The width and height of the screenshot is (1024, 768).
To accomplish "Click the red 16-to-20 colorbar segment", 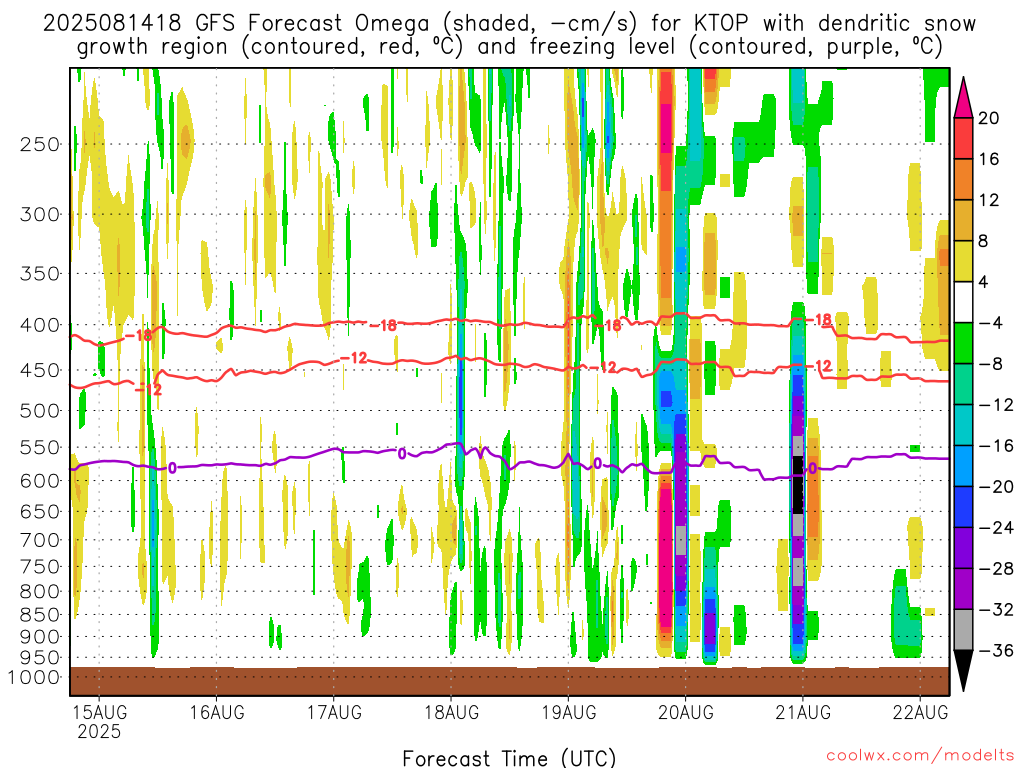I will tap(963, 138).
